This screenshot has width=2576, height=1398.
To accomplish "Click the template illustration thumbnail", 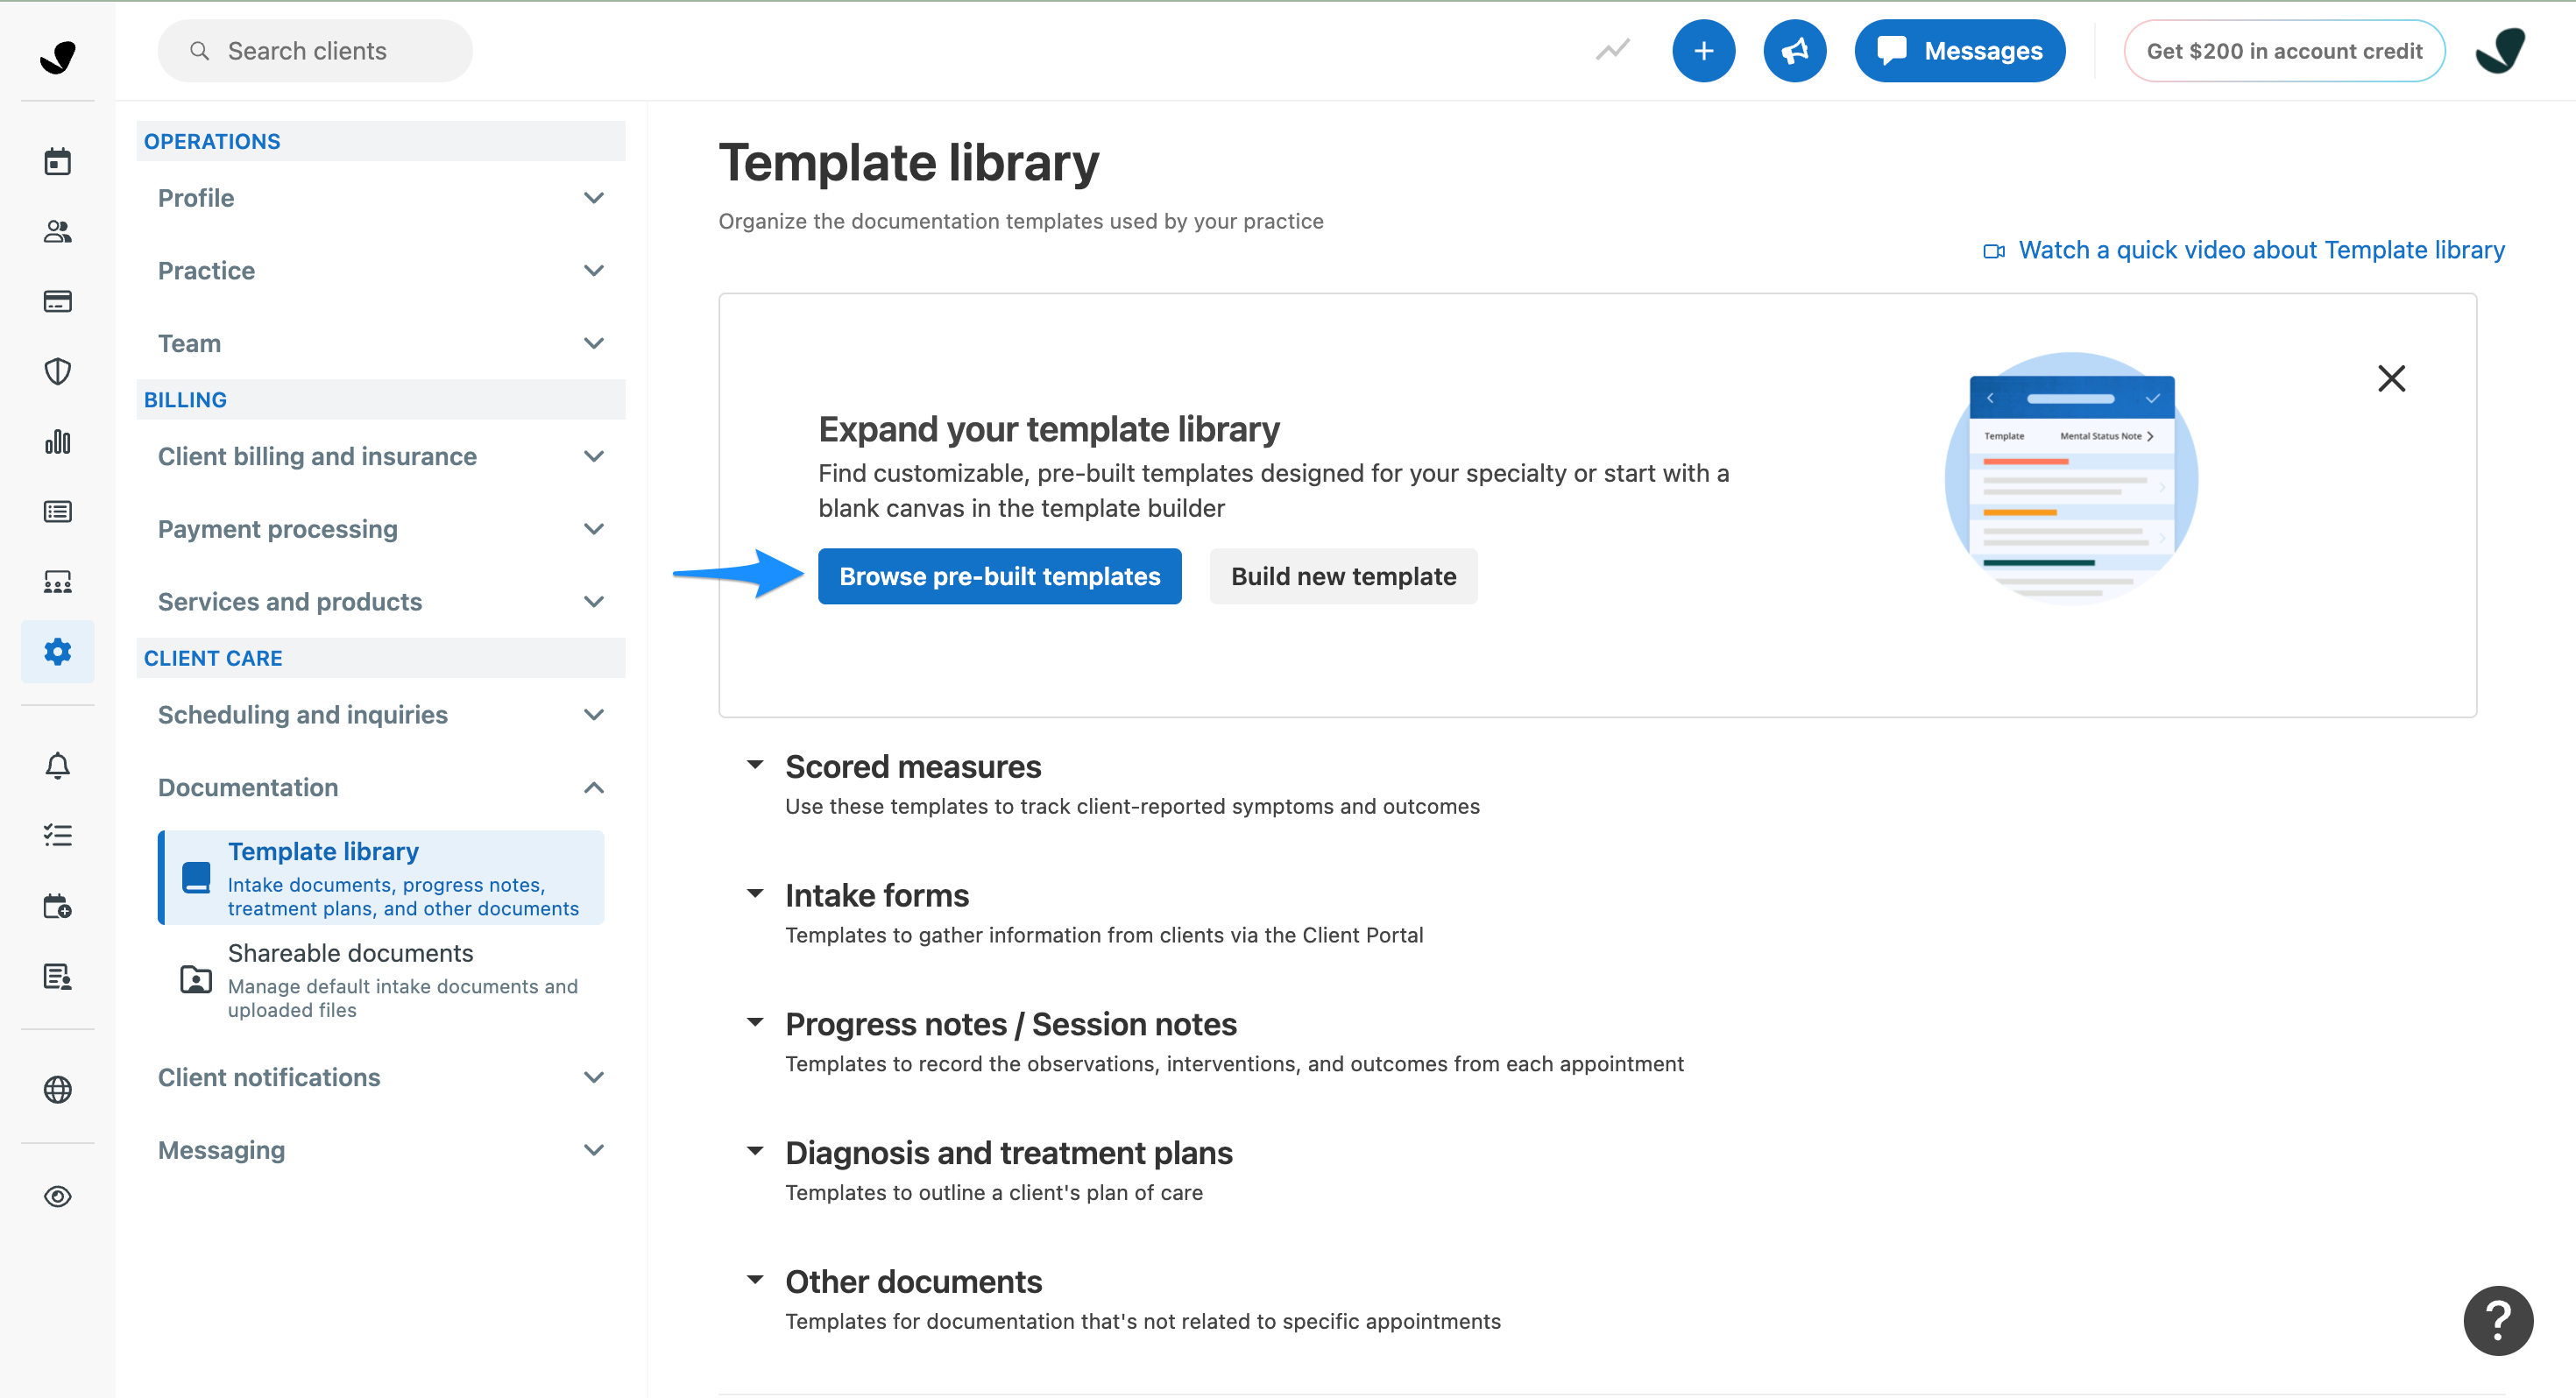I will (x=2071, y=477).
